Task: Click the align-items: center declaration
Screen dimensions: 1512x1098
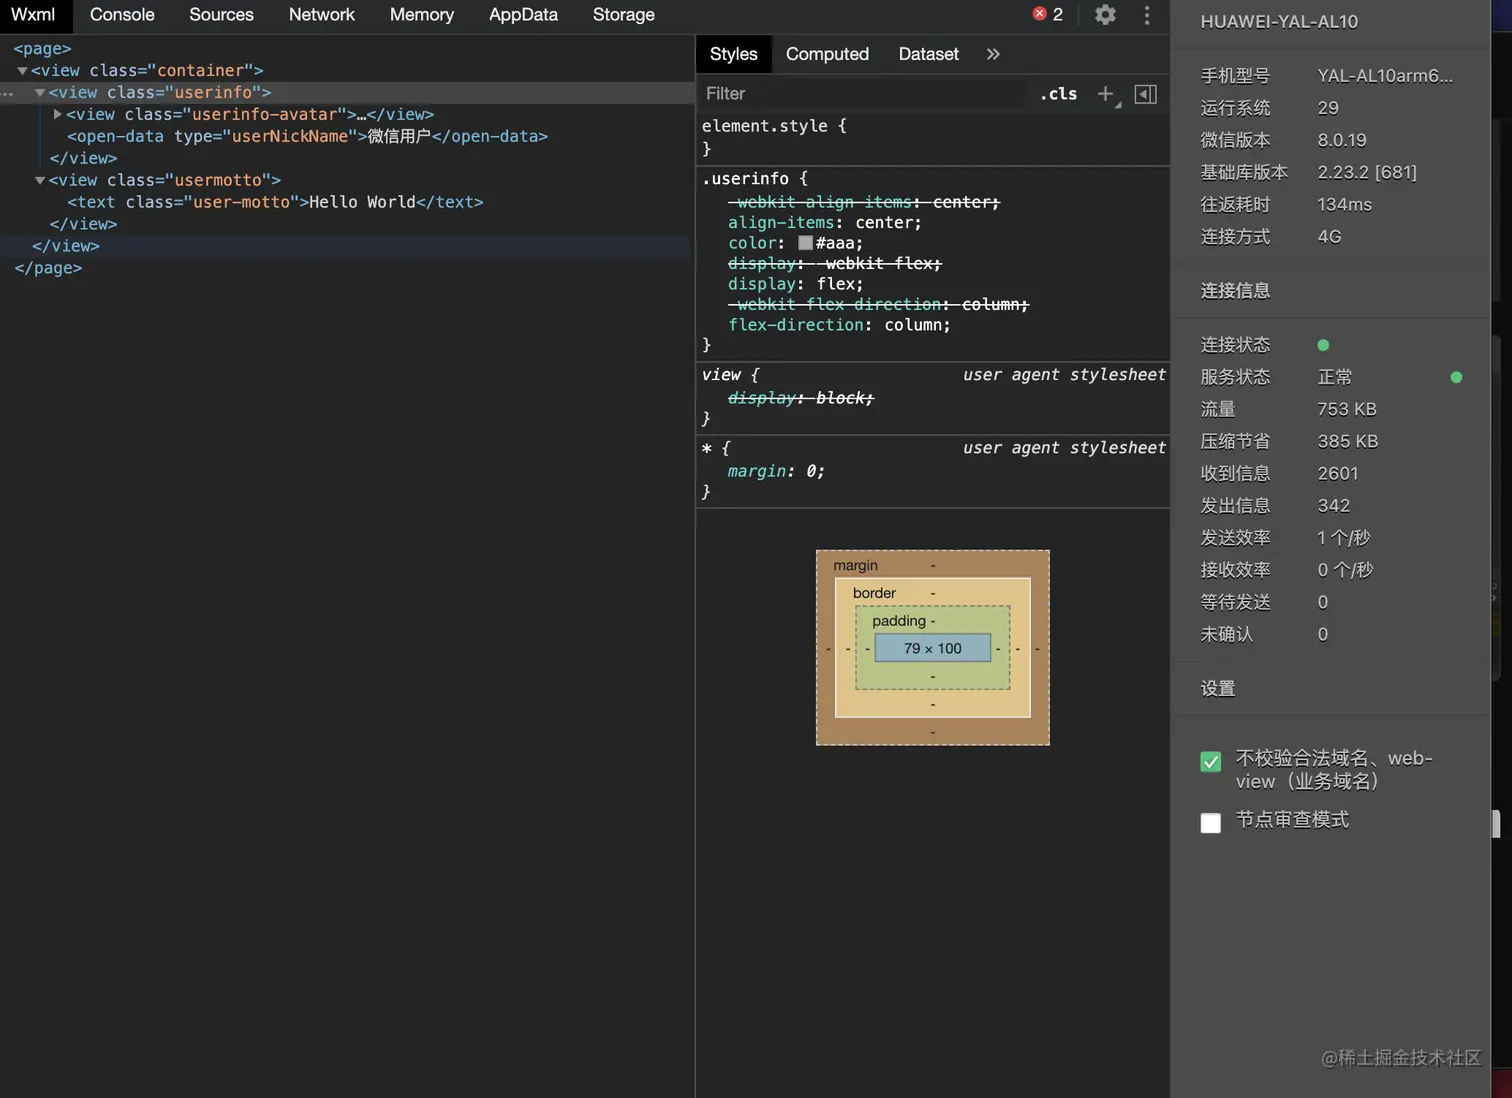Action: click(x=825, y=223)
